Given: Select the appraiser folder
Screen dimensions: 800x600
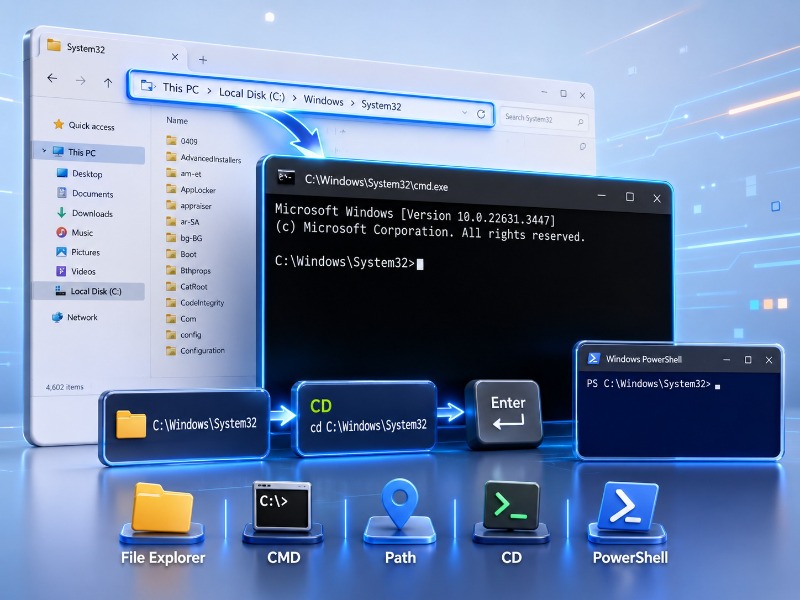Looking at the screenshot, I should coord(189,206).
